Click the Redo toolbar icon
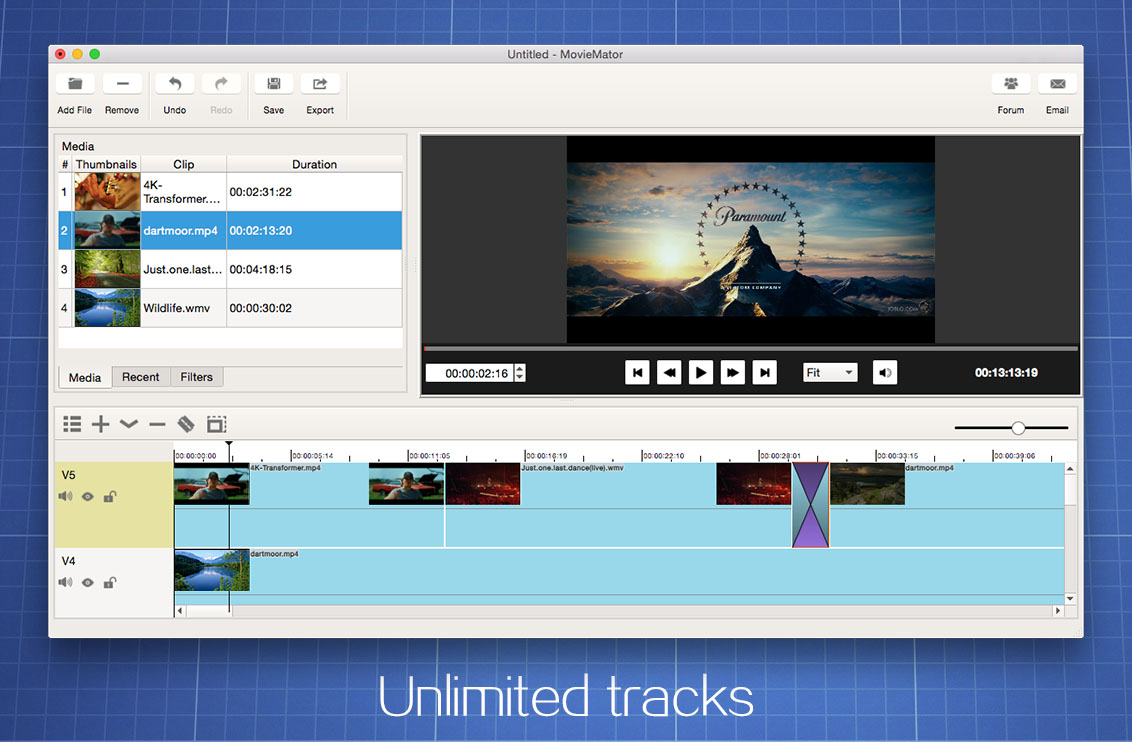The height and width of the screenshot is (742, 1132). click(x=221, y=84)
